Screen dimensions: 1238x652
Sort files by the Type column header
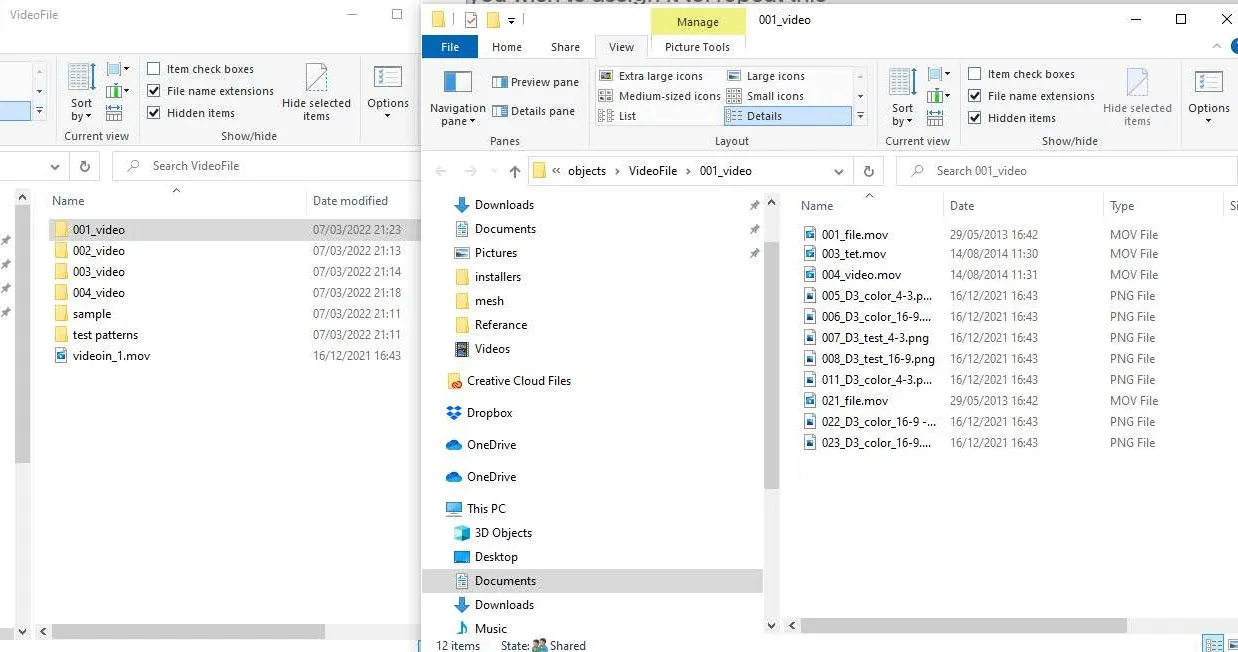1122,206
